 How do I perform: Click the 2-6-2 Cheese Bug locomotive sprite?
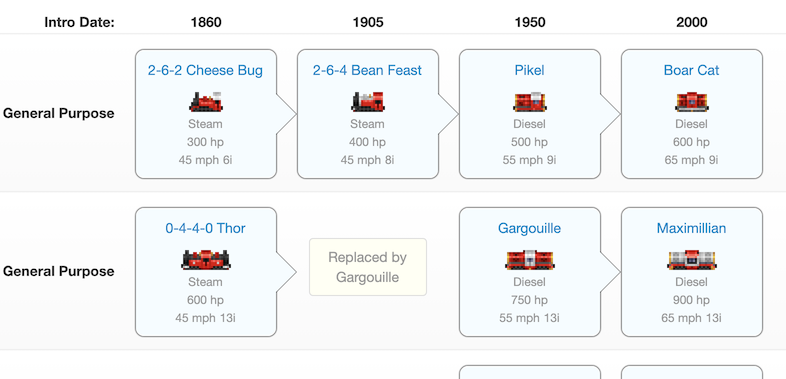click(206, 101)
